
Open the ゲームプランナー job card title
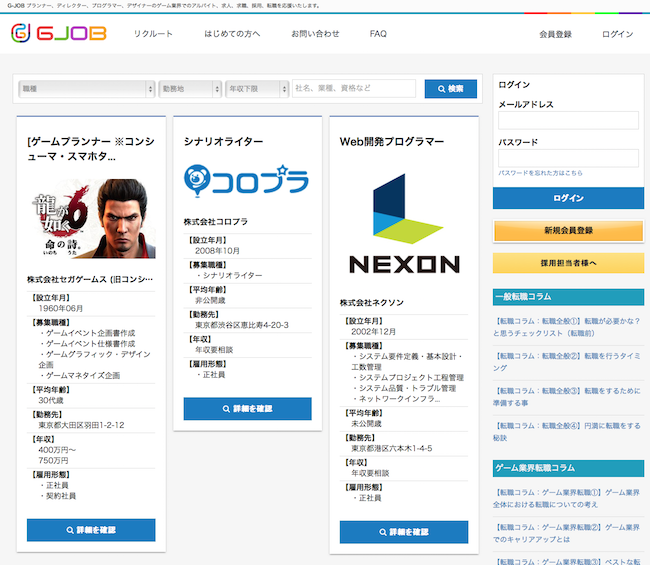[91, 149]
